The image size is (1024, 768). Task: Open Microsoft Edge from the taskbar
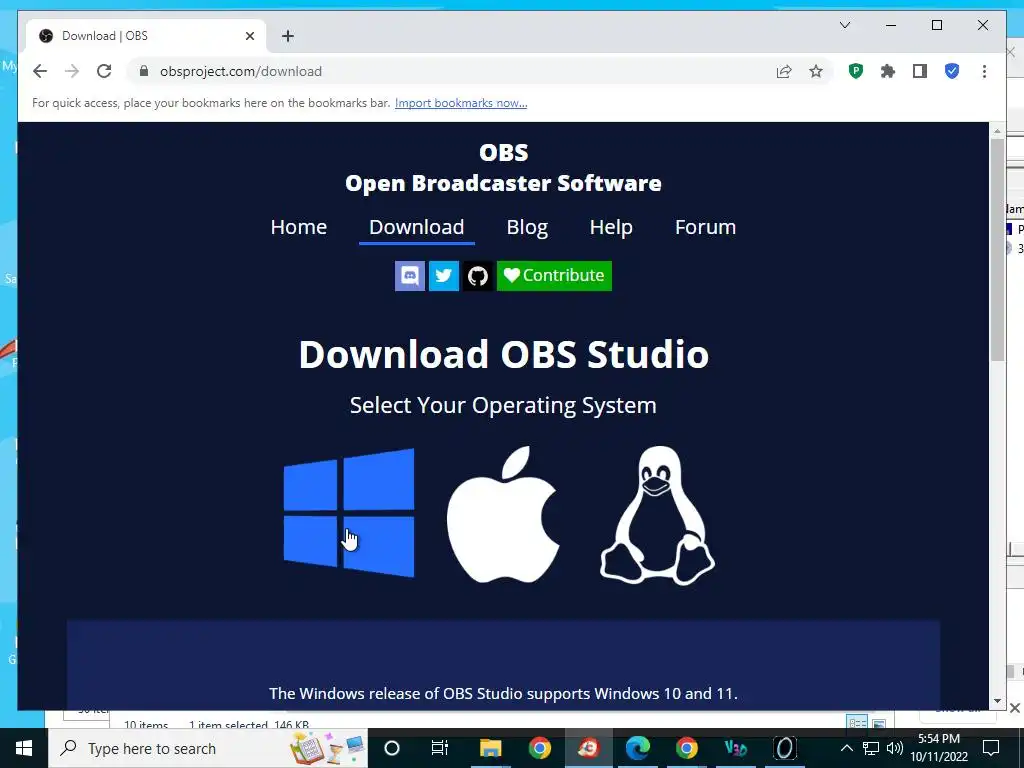(637, 748)
